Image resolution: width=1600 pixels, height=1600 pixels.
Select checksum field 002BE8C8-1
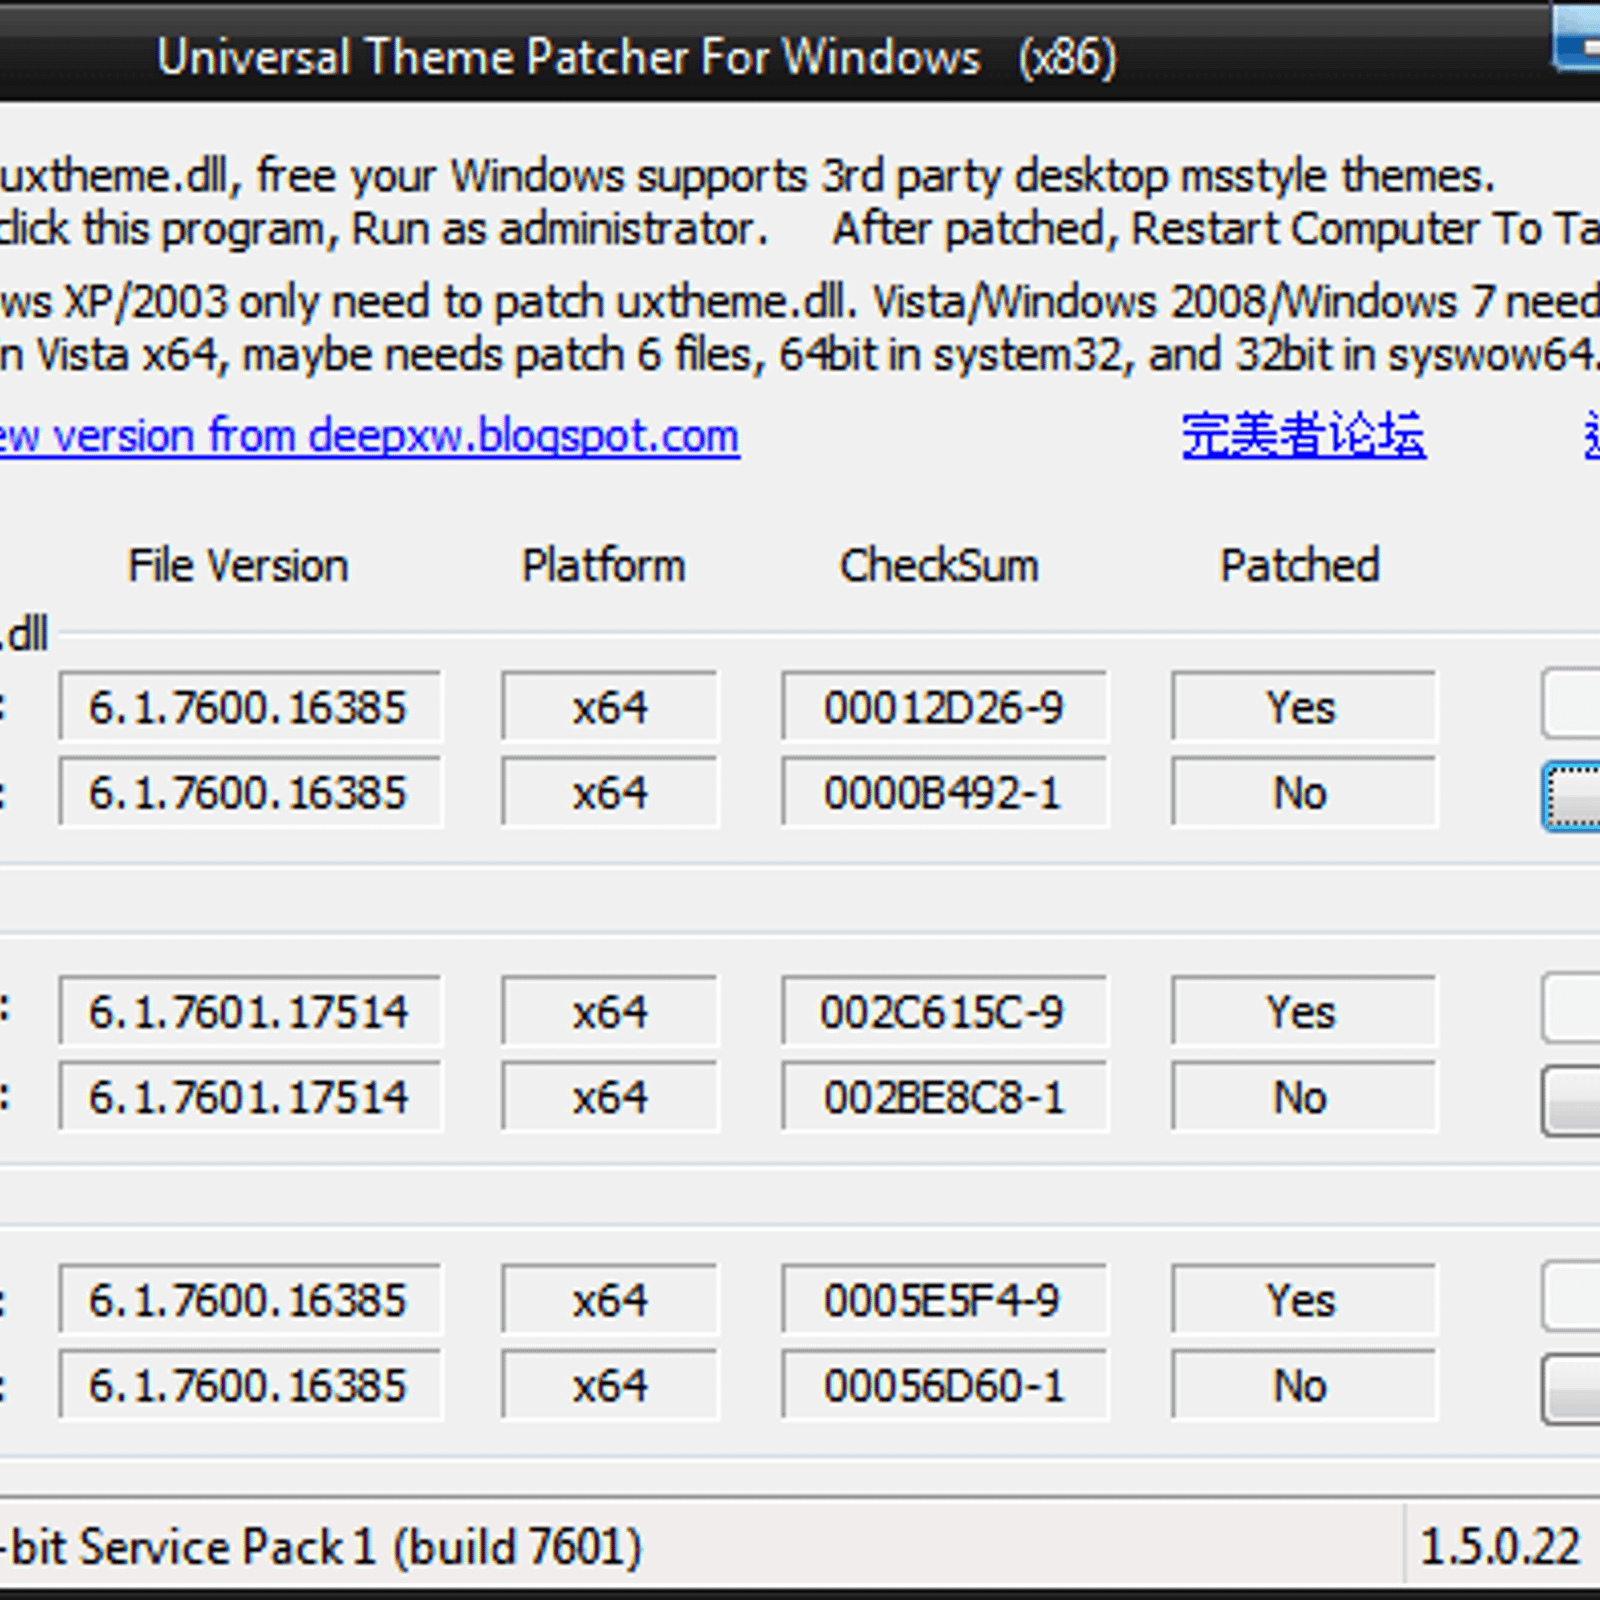(944, 1098)
